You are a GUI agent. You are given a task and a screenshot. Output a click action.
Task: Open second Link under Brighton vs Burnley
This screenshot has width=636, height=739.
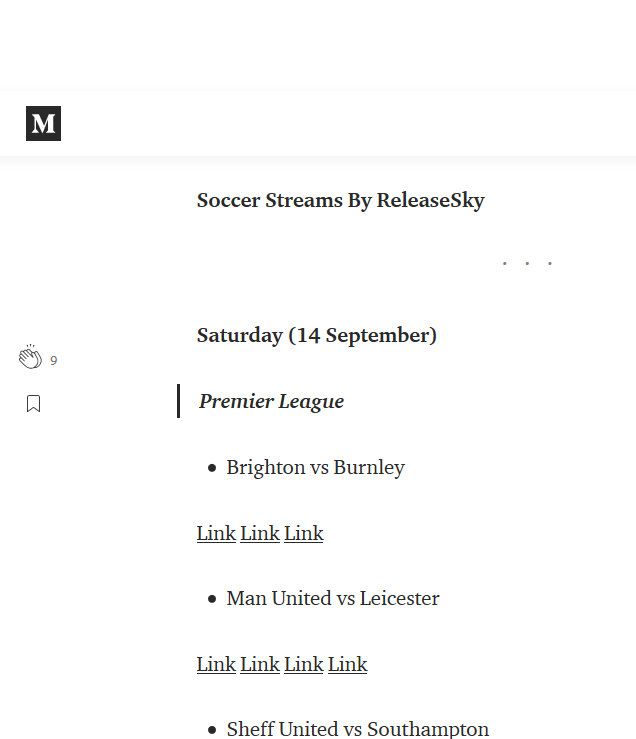(260, 534)
